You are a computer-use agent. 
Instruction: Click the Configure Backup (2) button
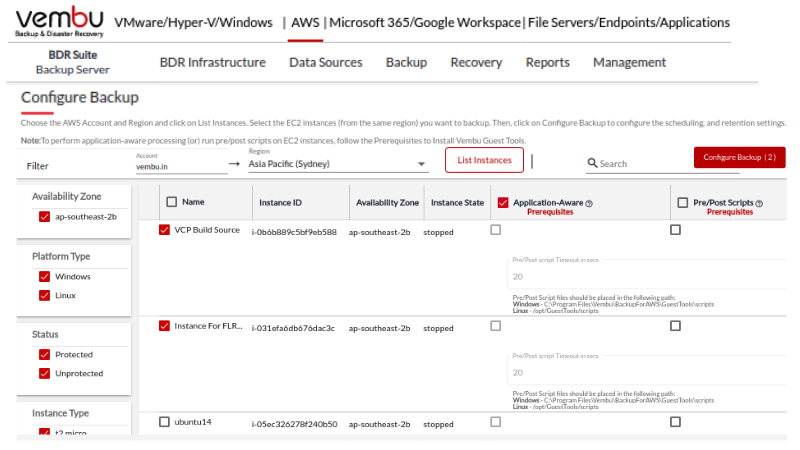739,158
